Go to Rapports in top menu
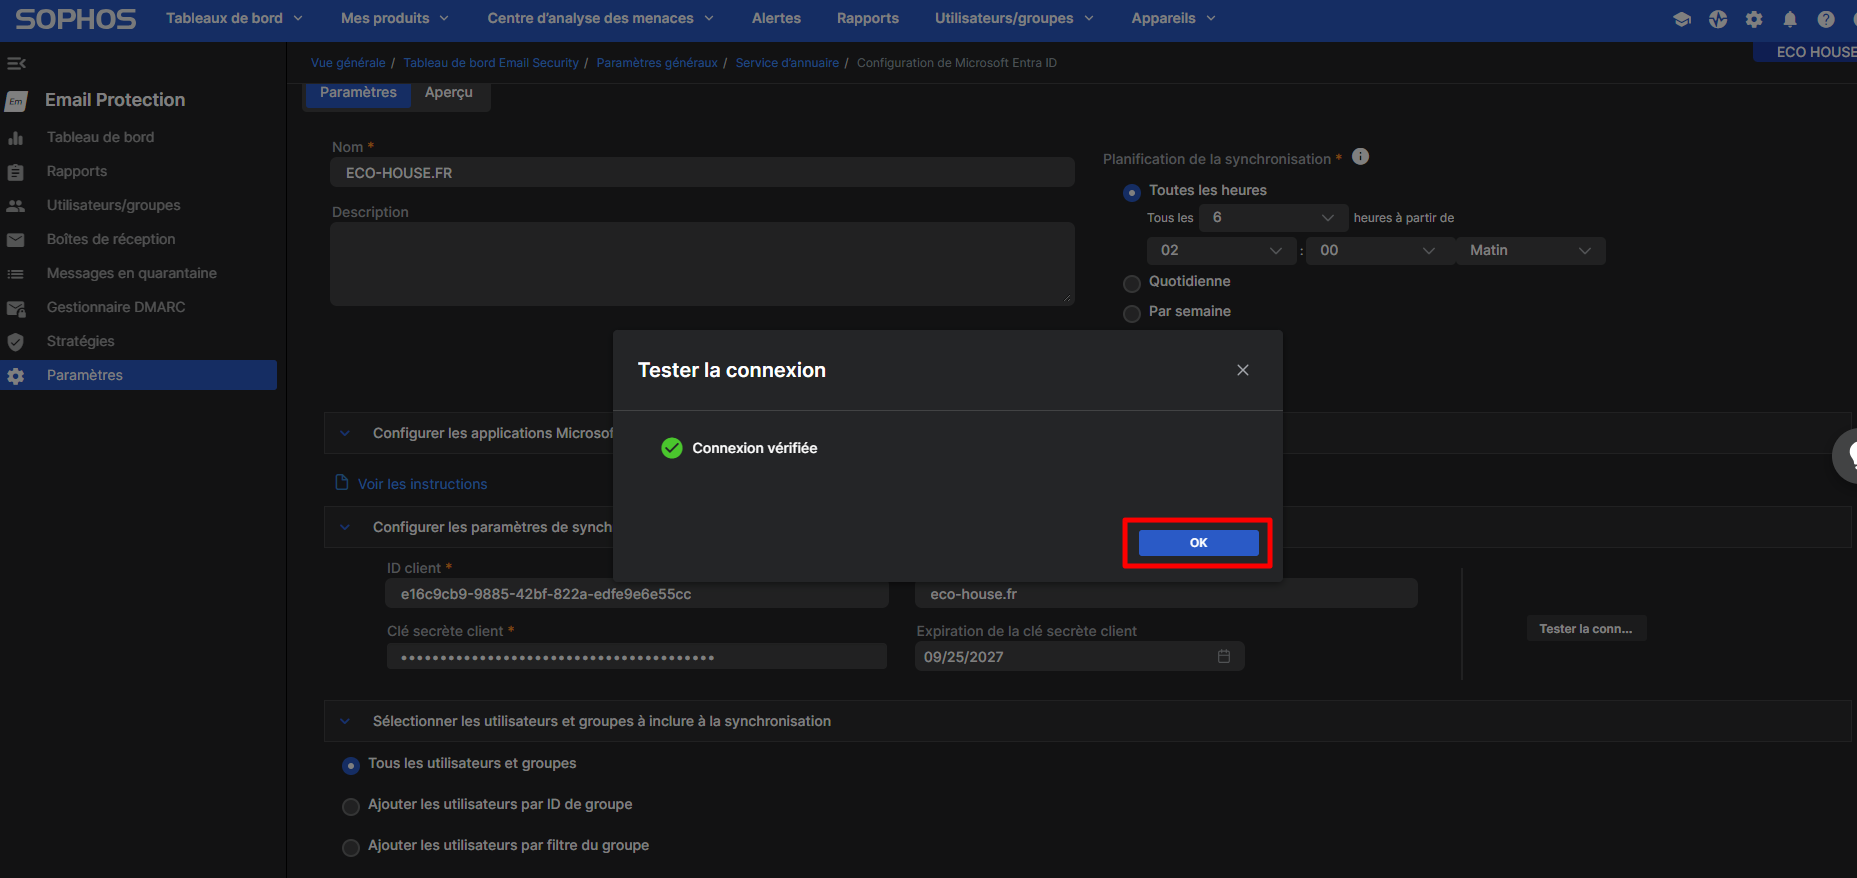This screenshot has width=1857, height=878. coord(868,18)
